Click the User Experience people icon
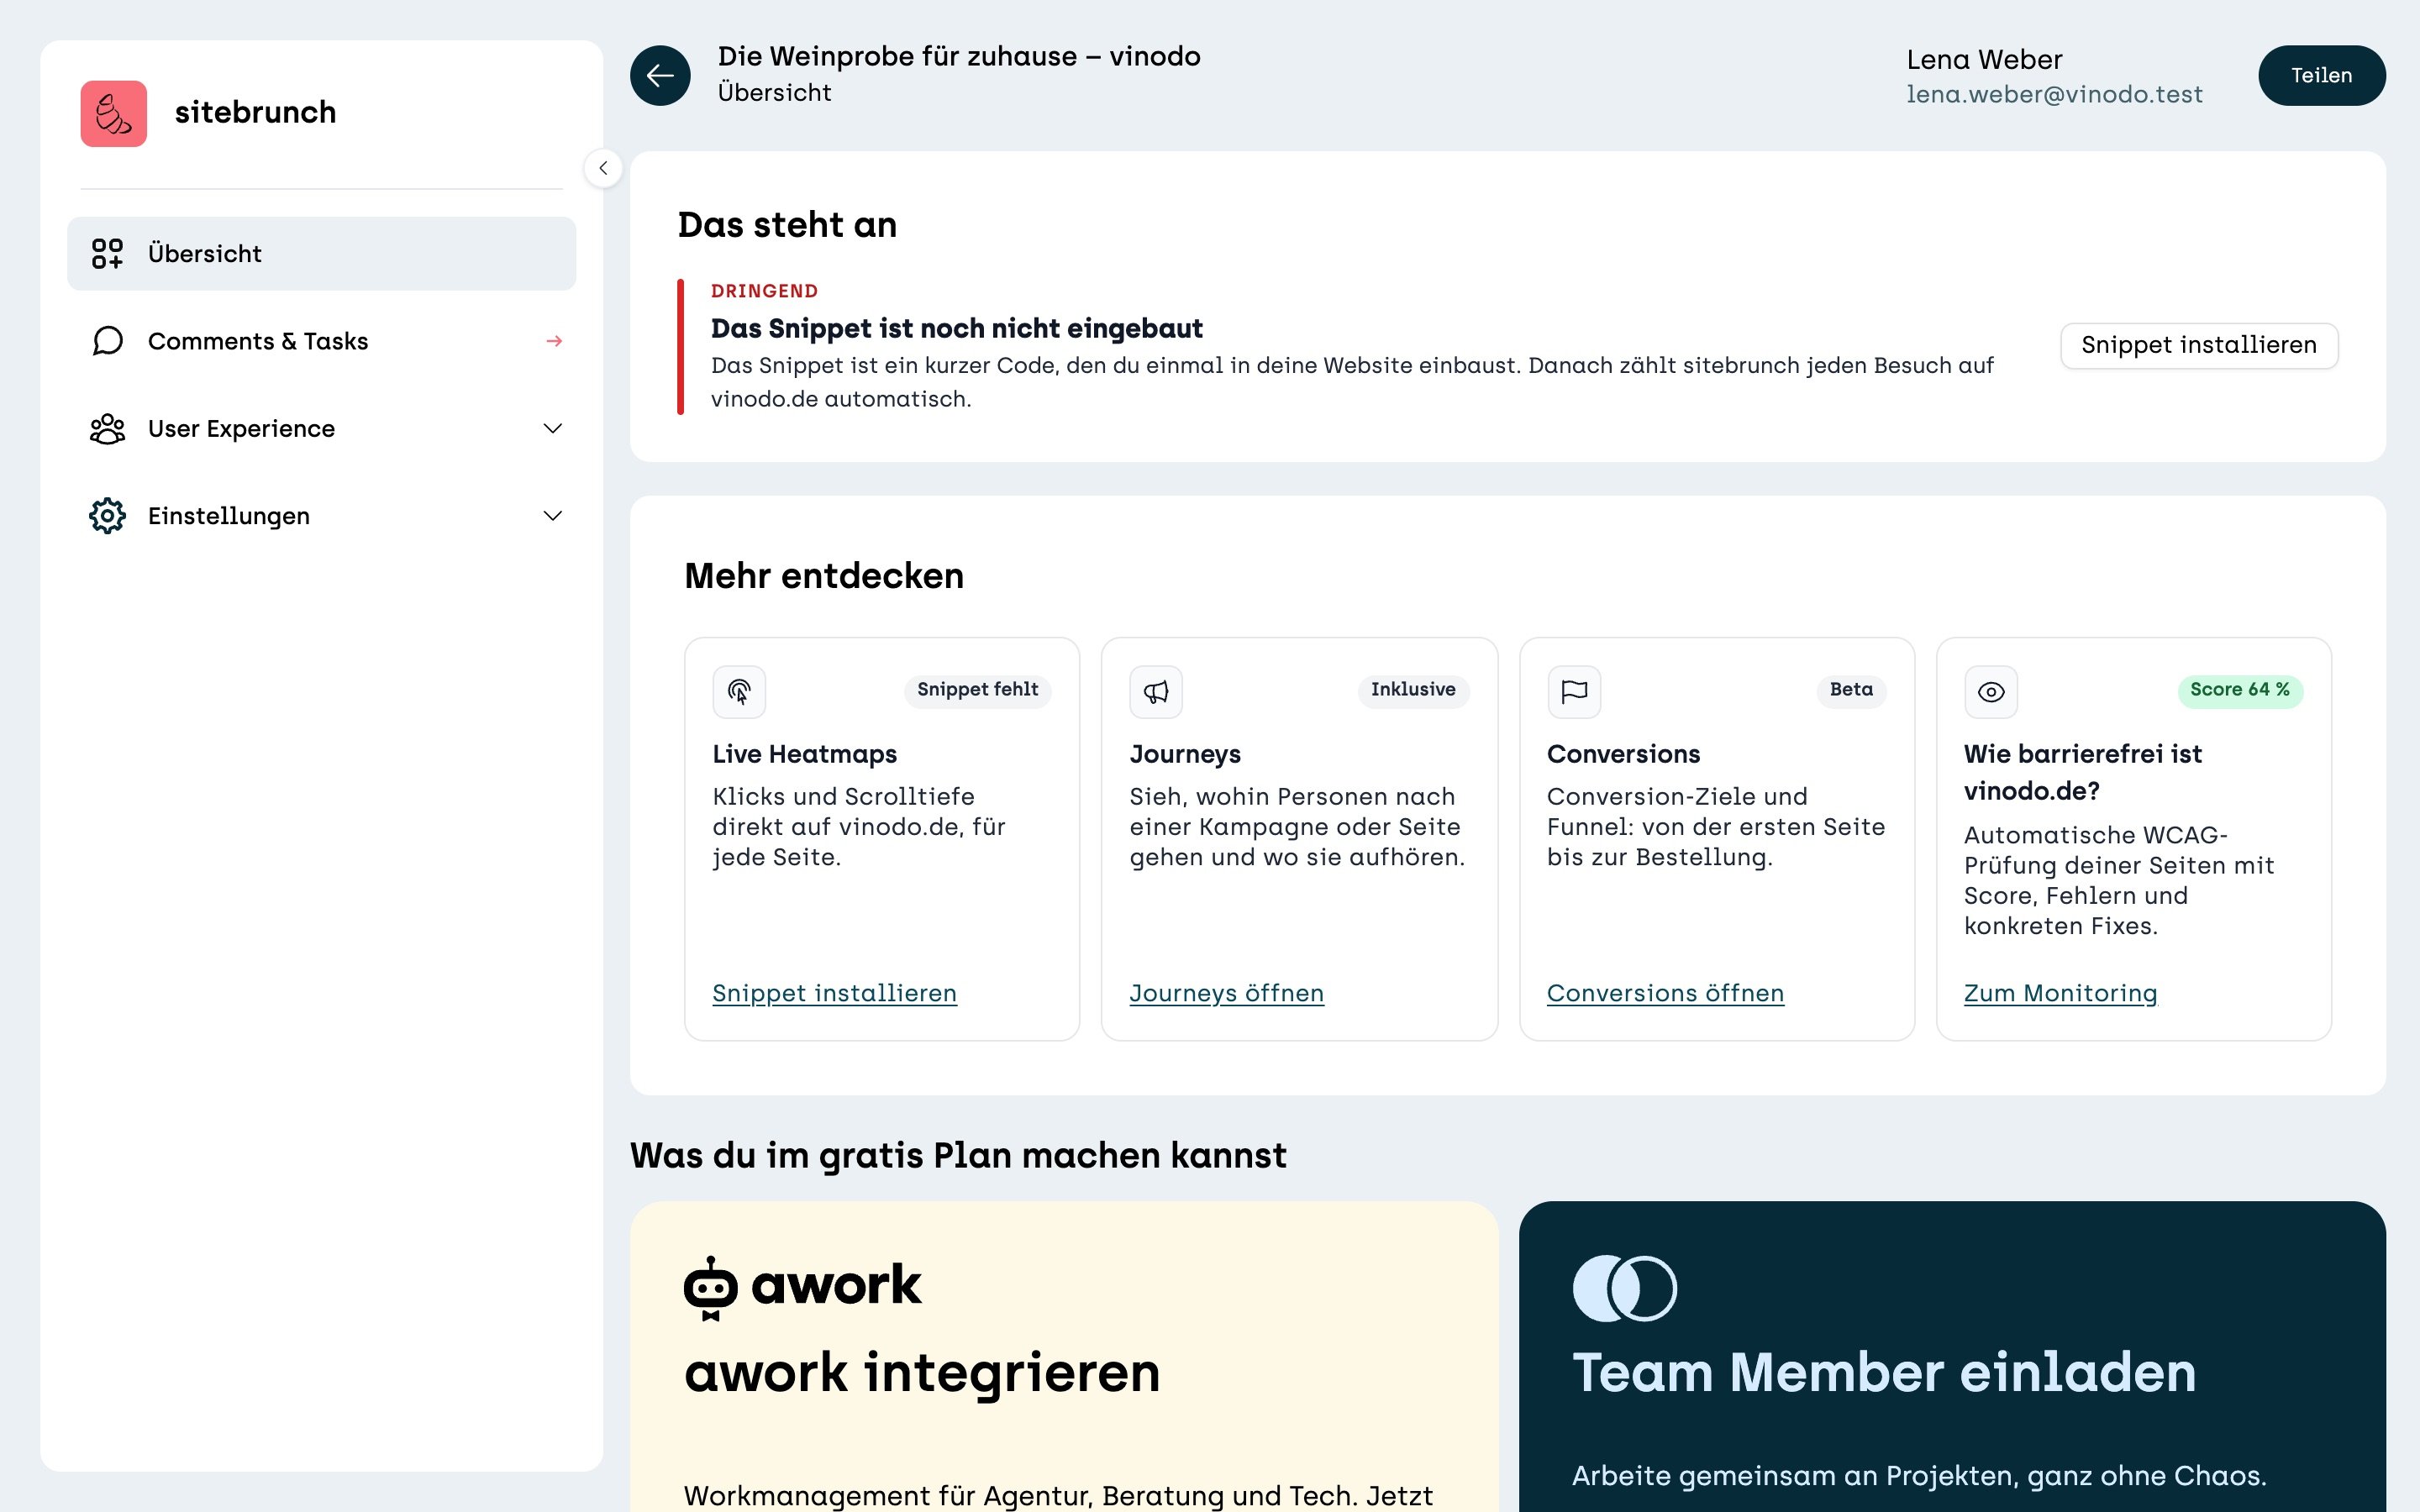The image size is (2420, 1512). click(107, 428)
